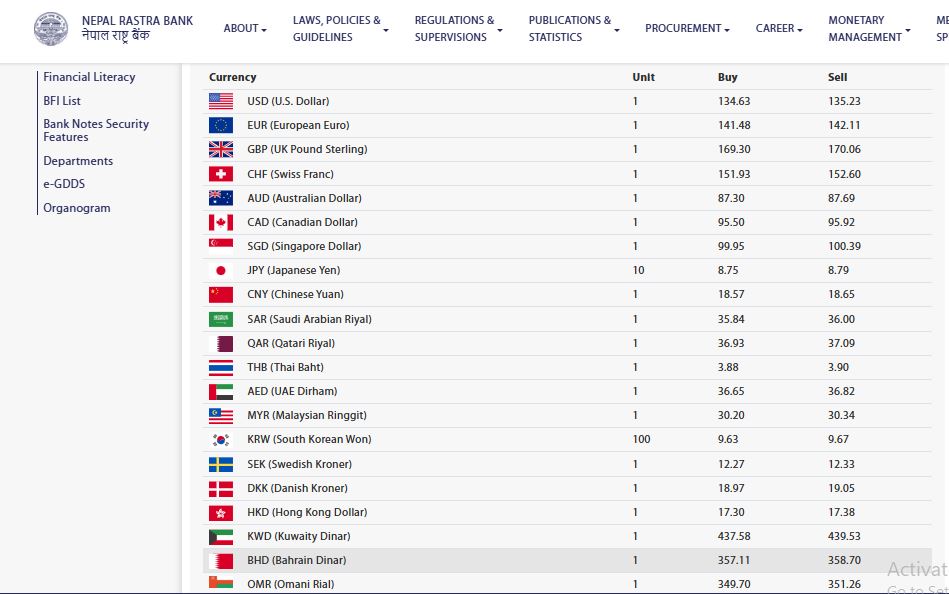Click the e-GDDS sidebar link

(x=65, y=184)
